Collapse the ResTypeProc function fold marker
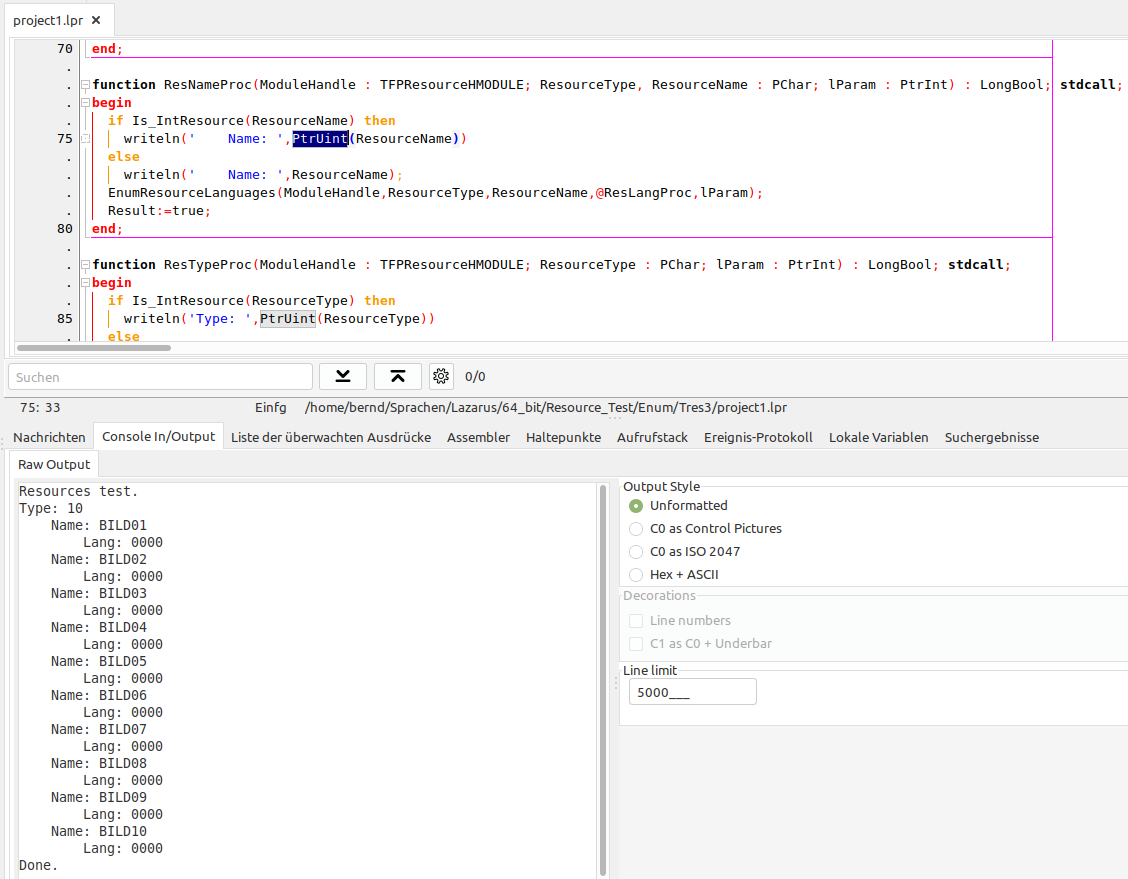Viewport: 1128px width, 879px height. (85, 265)
